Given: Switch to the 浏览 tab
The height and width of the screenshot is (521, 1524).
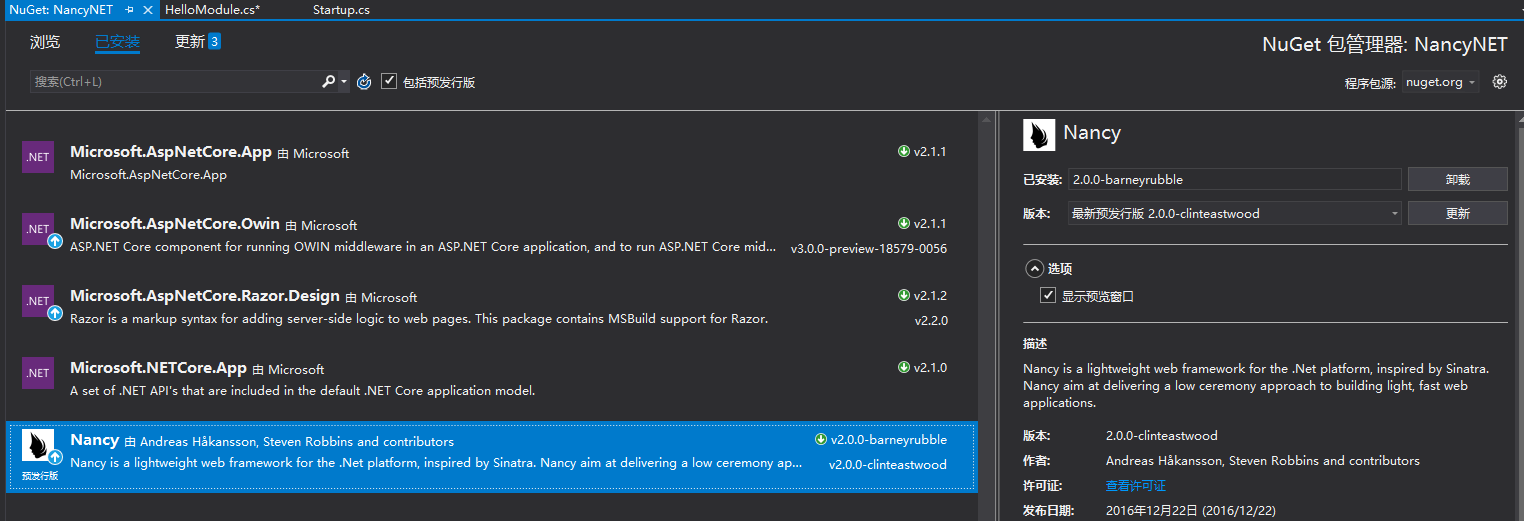Looking at the screenshot, I should [45, 42].
